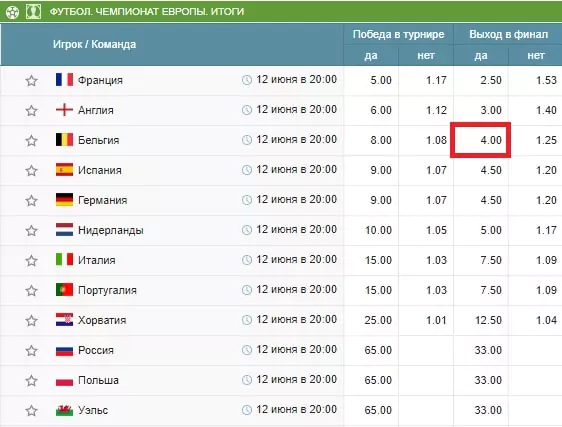This screenshot has height=427, width=562.
Task: Star the Польша row
Action: [32, 380]
